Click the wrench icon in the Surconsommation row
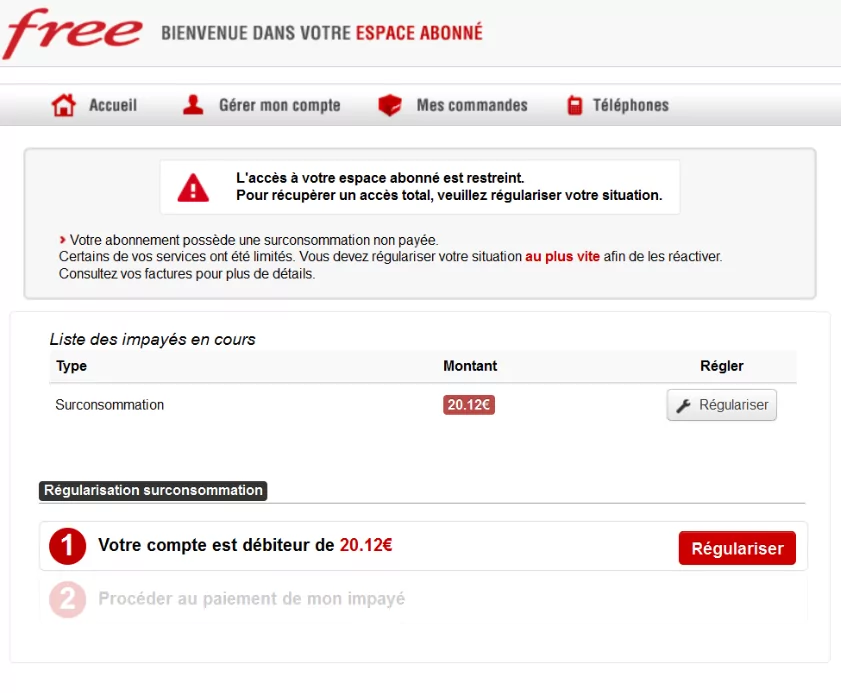Screen dimensions: 841x693 click(683, 406)
